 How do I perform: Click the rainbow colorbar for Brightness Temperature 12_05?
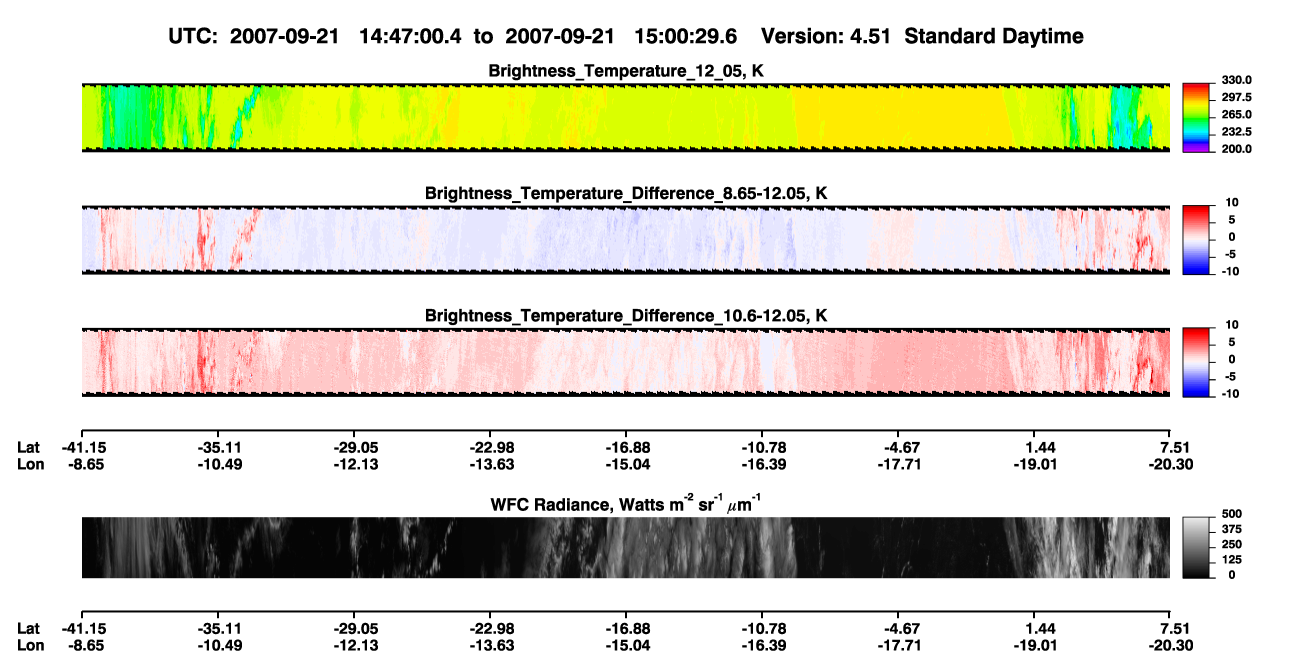(1196, 117)
